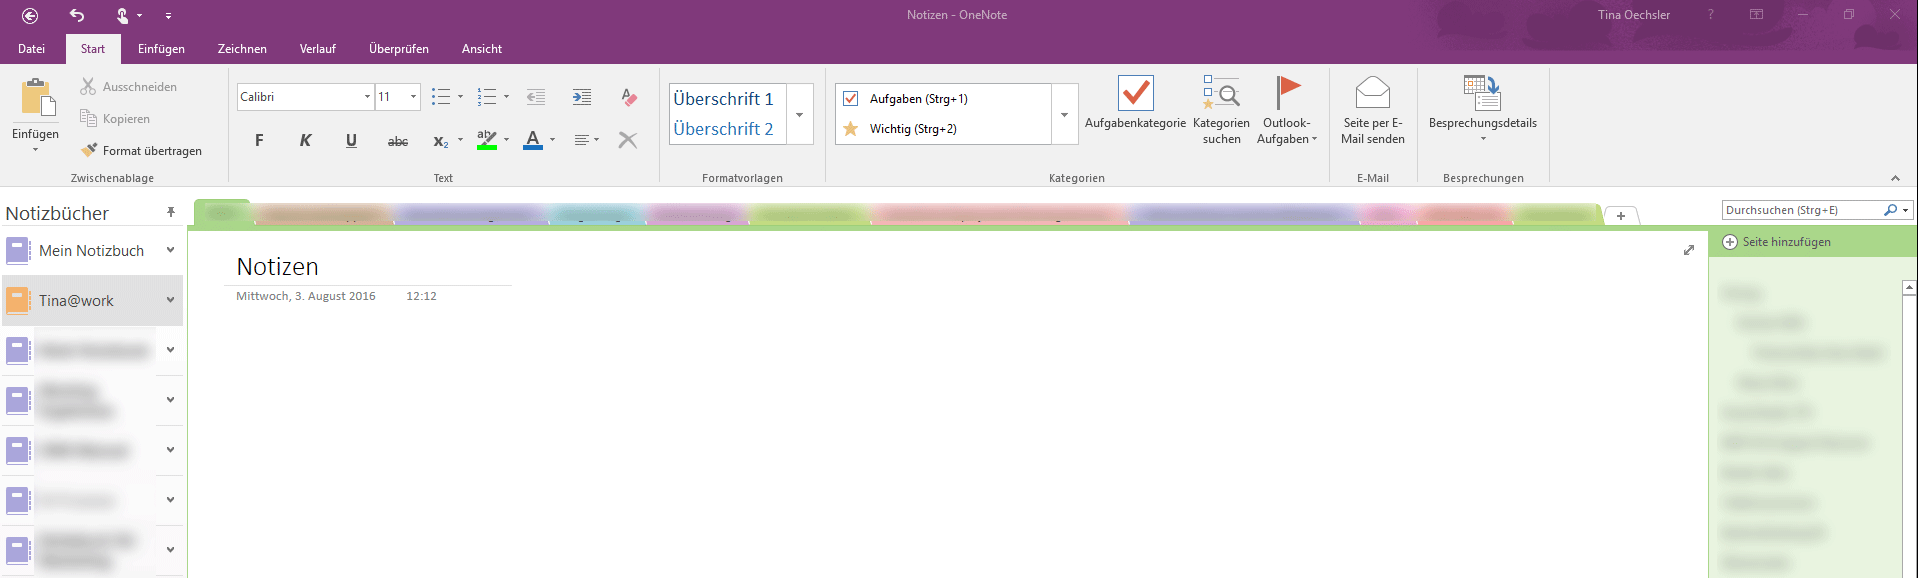Click the increase indent icon
Screen dimensions: 1918x578
(x=581, y=97)
